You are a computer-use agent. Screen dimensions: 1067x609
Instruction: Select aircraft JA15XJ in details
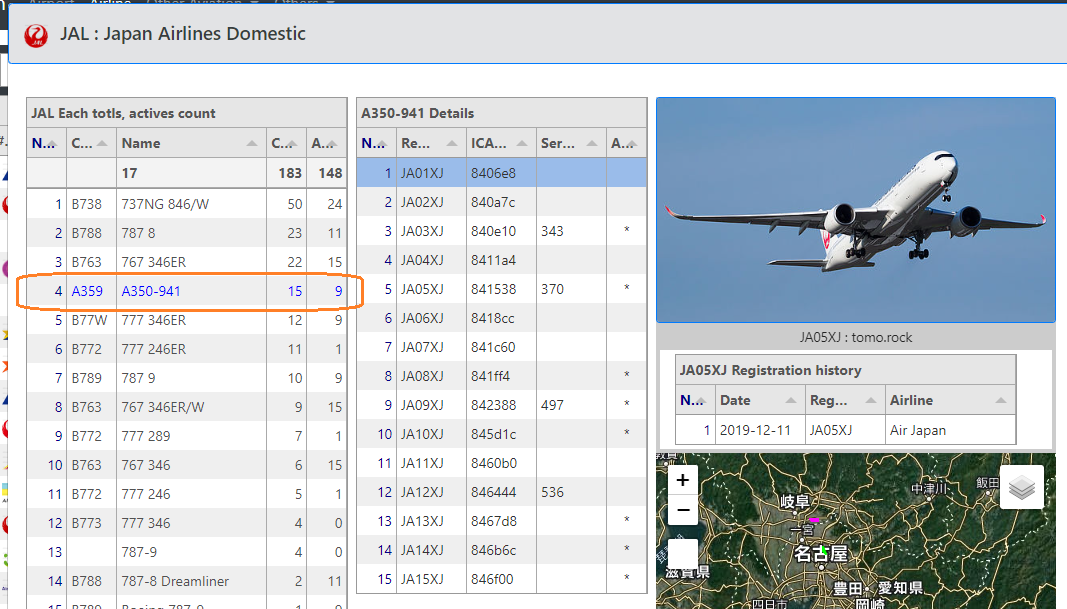[502, 579]
